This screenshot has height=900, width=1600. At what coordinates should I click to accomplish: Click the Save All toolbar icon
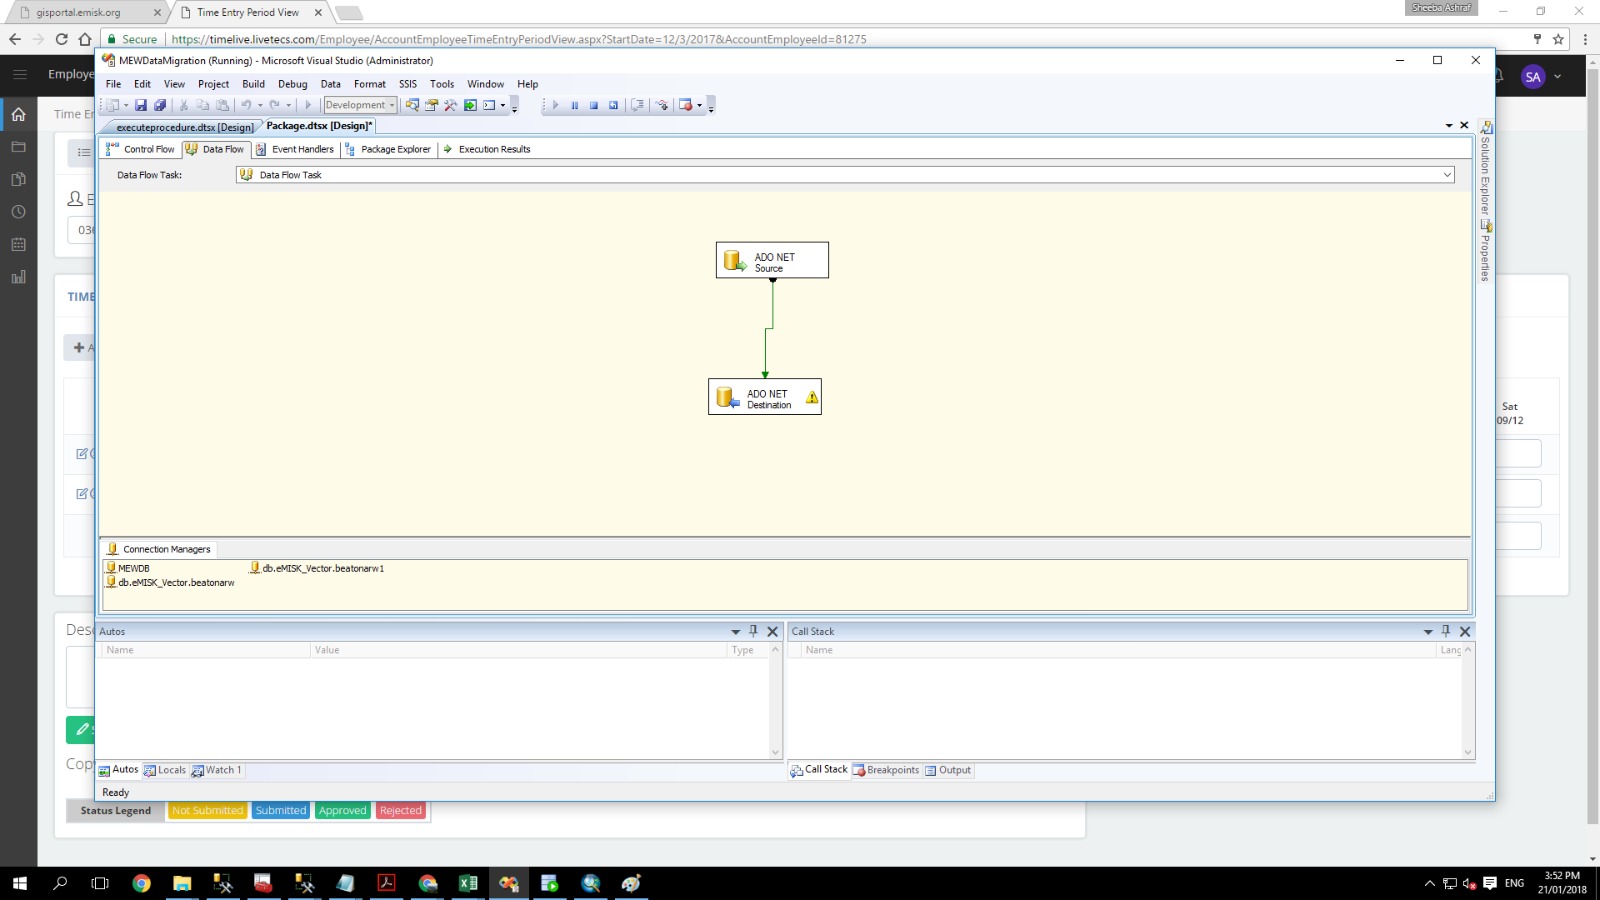point(160,105)
